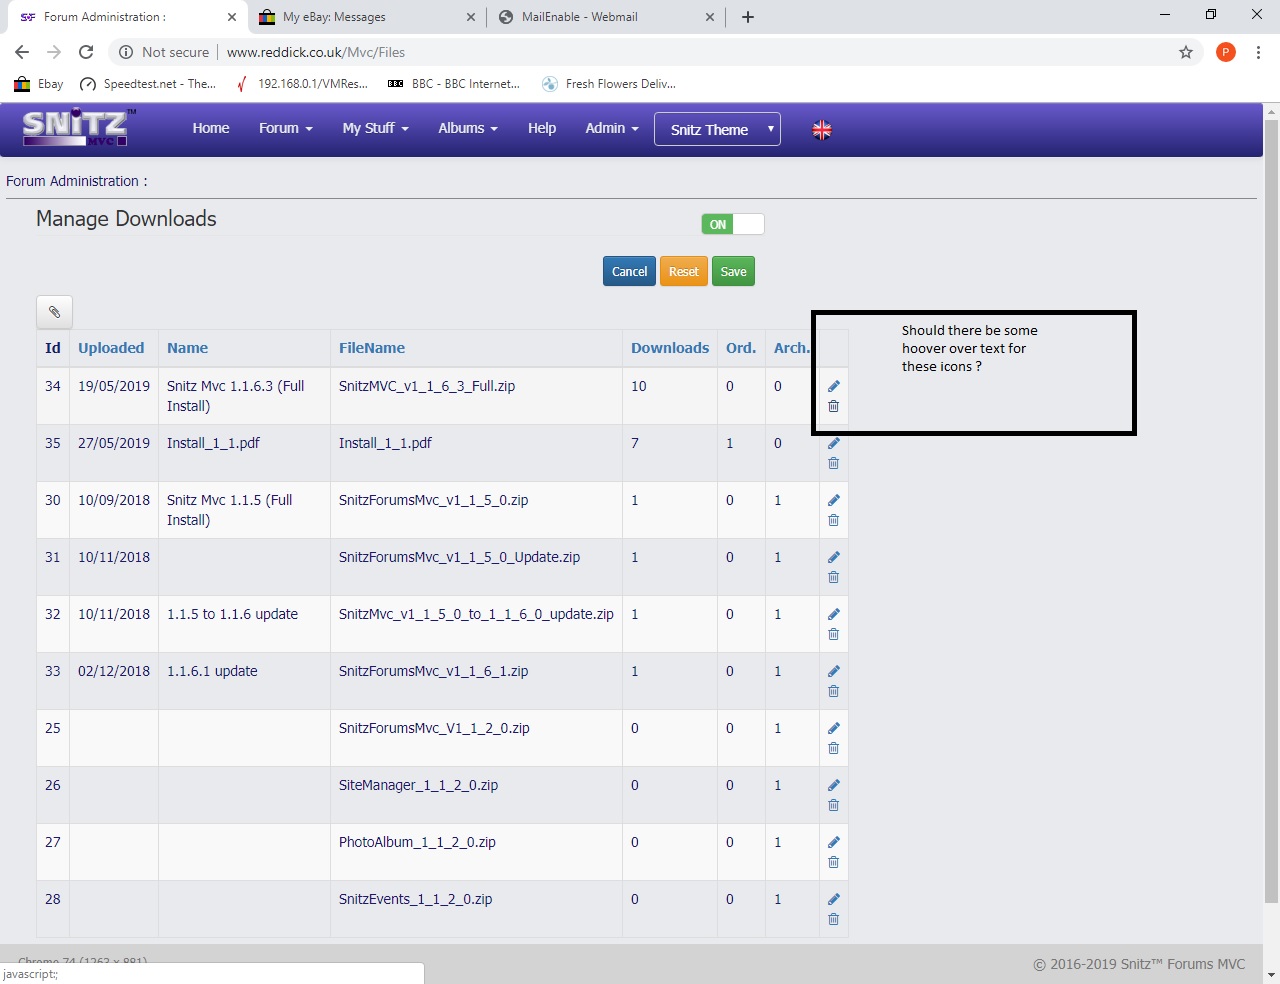
Task: Go to the Home menu item
Action: pos(211,128)
